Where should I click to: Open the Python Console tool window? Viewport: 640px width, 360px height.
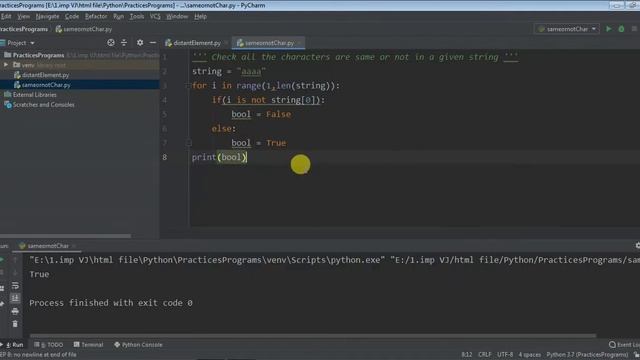(x=138, y=345)
